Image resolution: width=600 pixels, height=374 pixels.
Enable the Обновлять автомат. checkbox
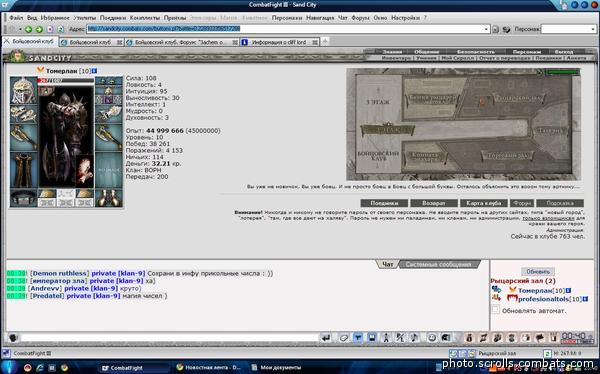click(496, 310)
